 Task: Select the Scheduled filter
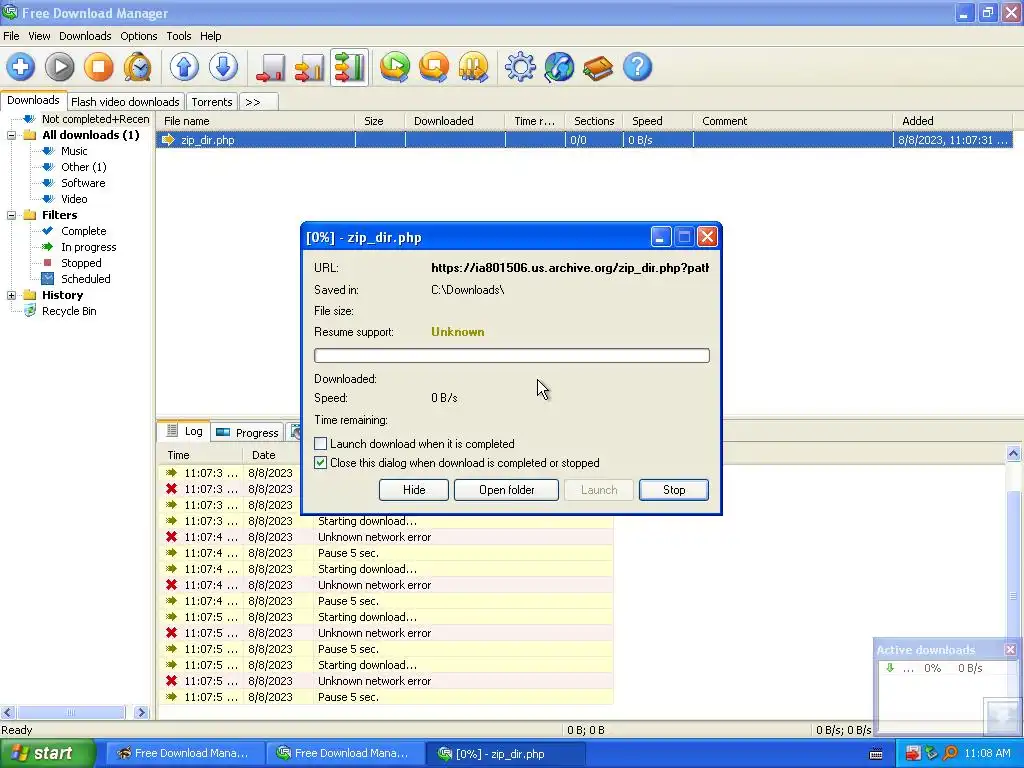(x=86, y=279)
